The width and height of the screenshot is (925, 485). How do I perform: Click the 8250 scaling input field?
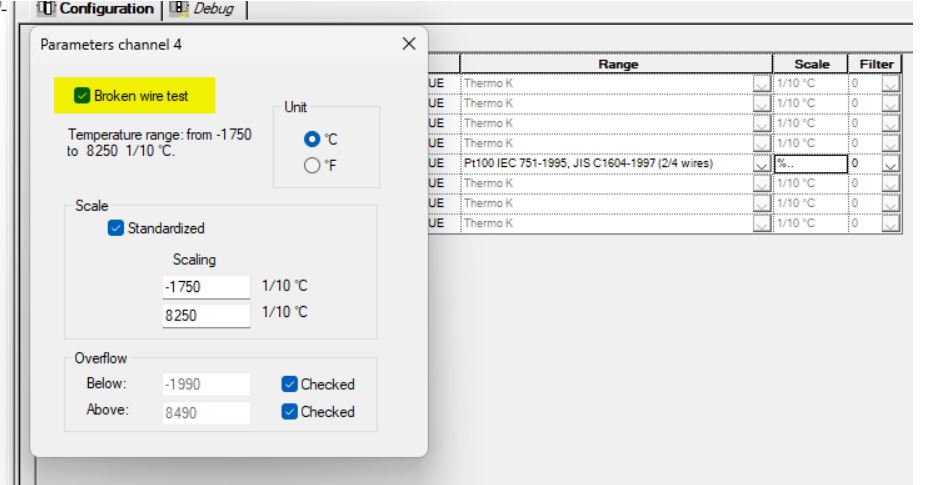click(206, 316)
